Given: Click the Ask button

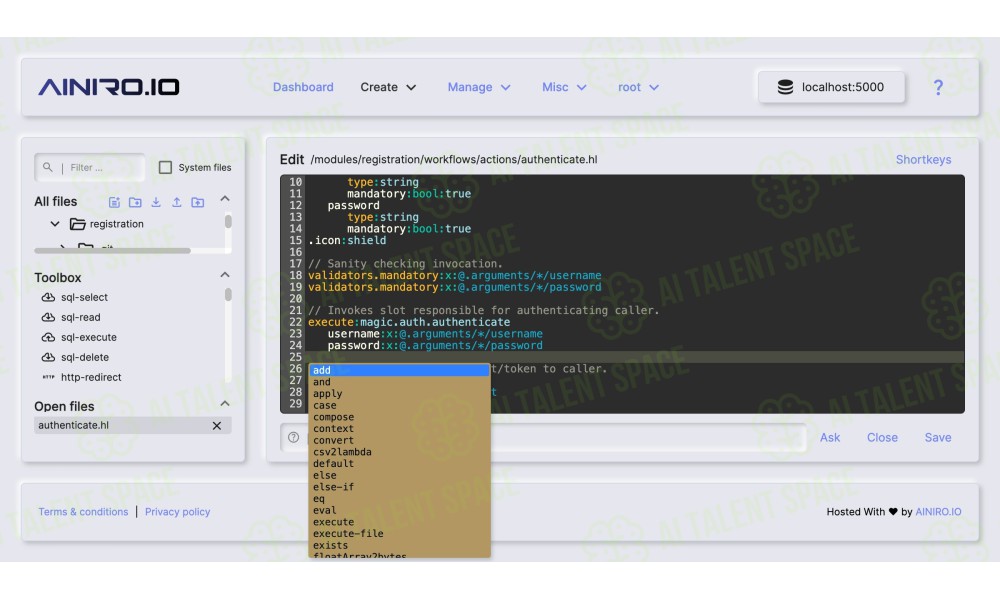Looking at the screenshot, I should (x=830, y=437).
